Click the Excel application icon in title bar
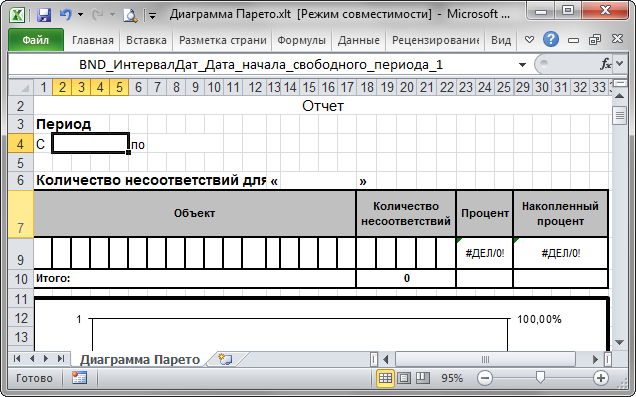636x397 pixels. [17, 15]
